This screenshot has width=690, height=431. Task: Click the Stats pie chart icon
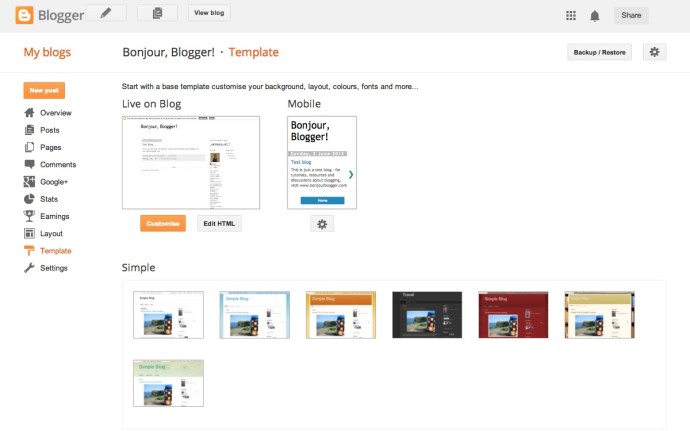click(x=29, y=199)
